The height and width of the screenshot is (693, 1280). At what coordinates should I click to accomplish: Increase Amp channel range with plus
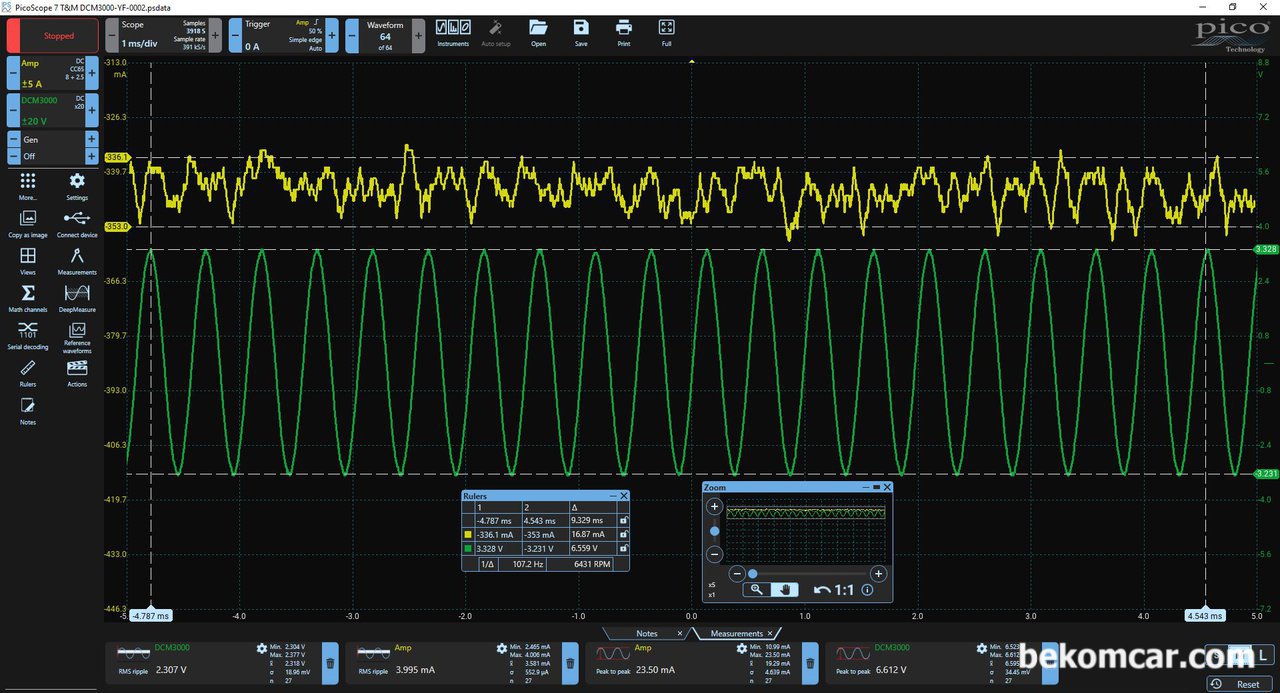(x=92, y=73)
